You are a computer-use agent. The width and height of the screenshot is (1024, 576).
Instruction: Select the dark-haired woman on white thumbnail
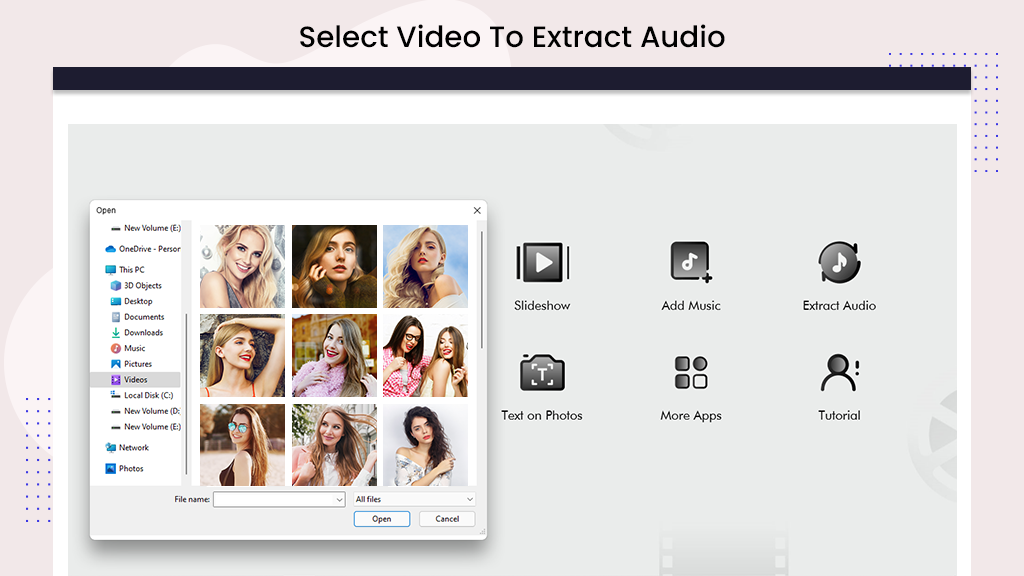425,445
